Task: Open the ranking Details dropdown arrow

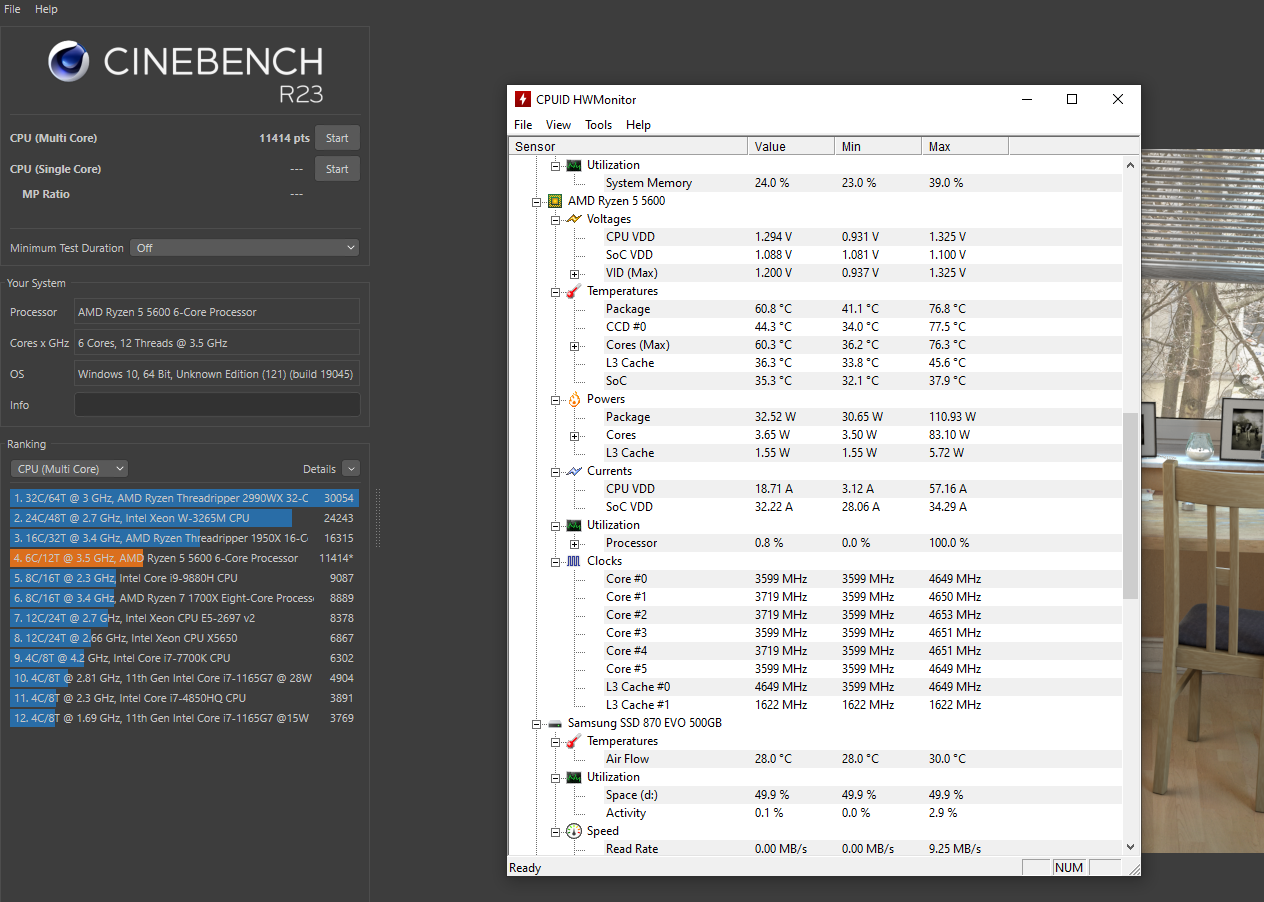Action: [350, 469]
